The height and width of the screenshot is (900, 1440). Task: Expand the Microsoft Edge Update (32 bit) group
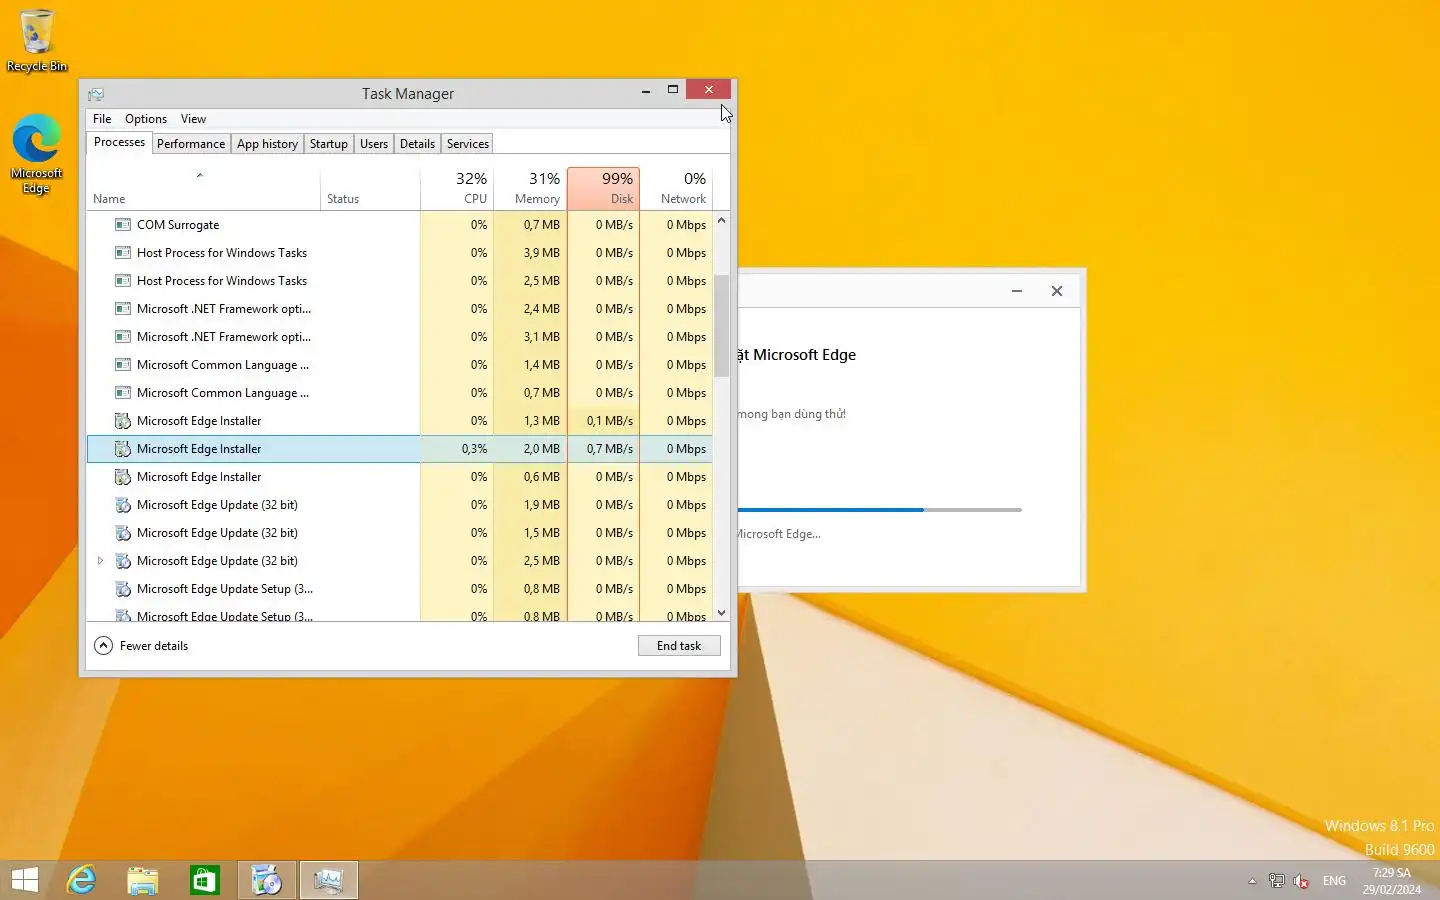(x=100, y=561)
